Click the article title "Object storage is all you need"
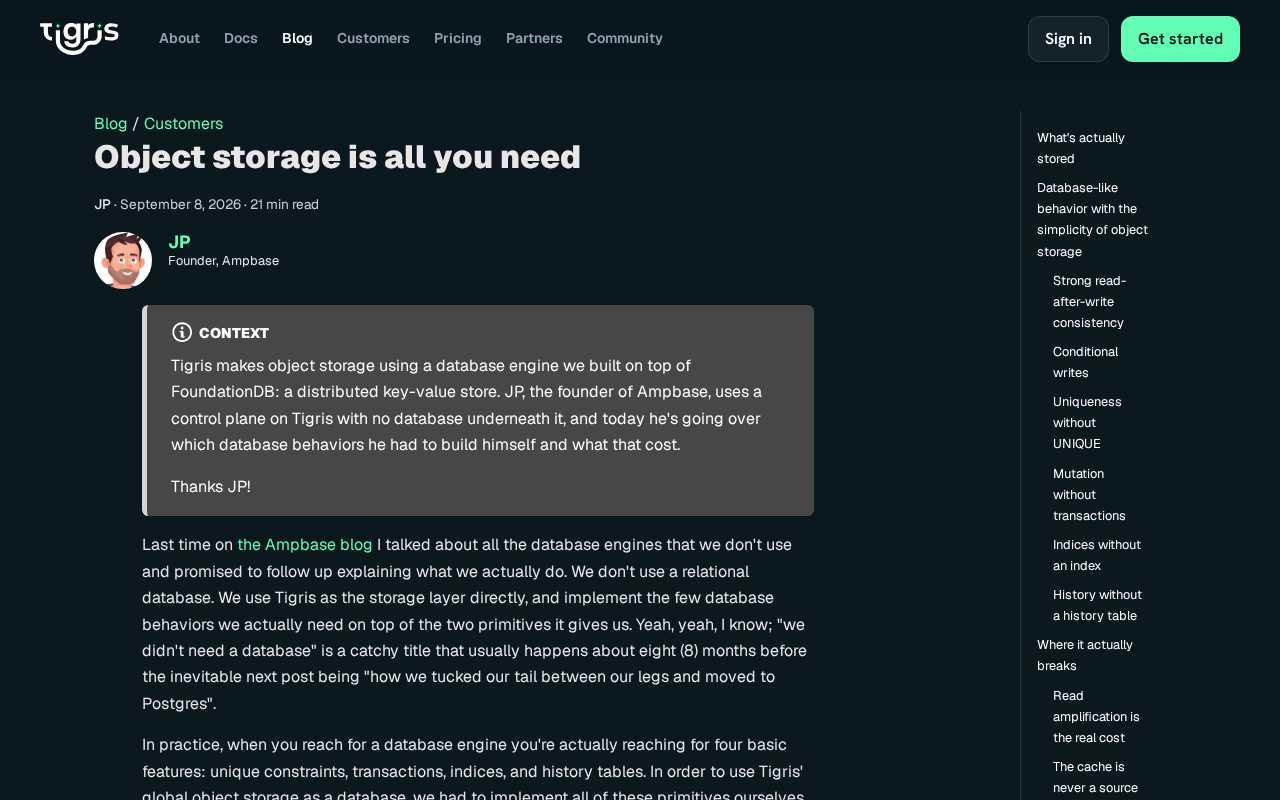Image resolution: width=1280 pixels, height=800 pixels. (x=337, y=157)
